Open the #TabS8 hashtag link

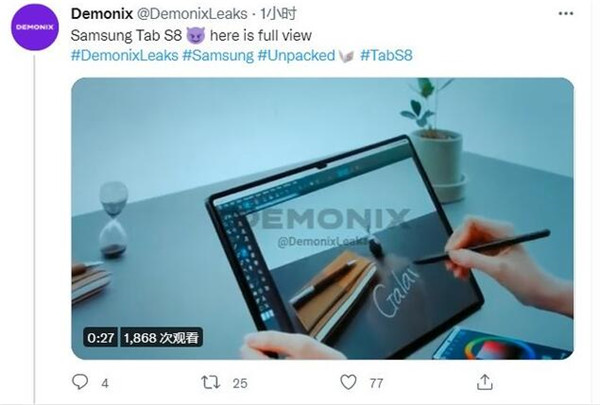386,56
